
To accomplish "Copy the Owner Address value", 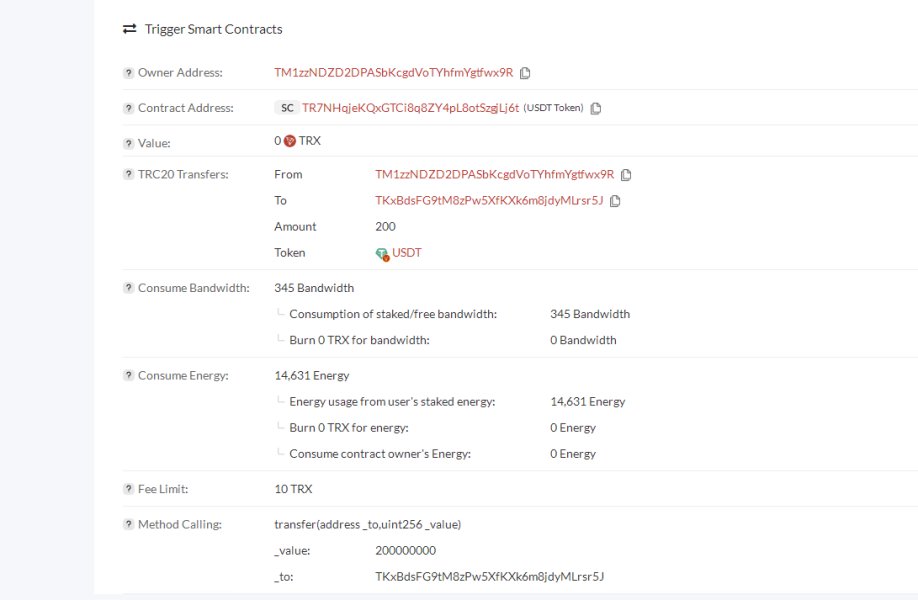I will click(525, 73).
